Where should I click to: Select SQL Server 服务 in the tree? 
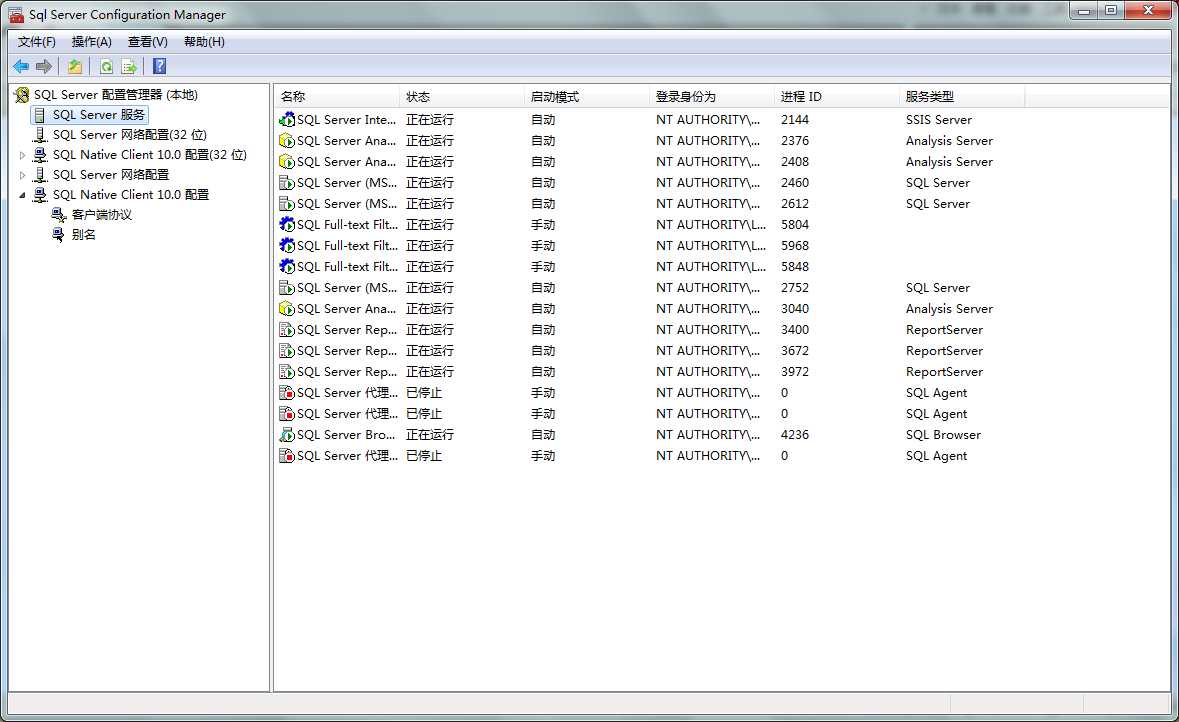coord(99,115)
